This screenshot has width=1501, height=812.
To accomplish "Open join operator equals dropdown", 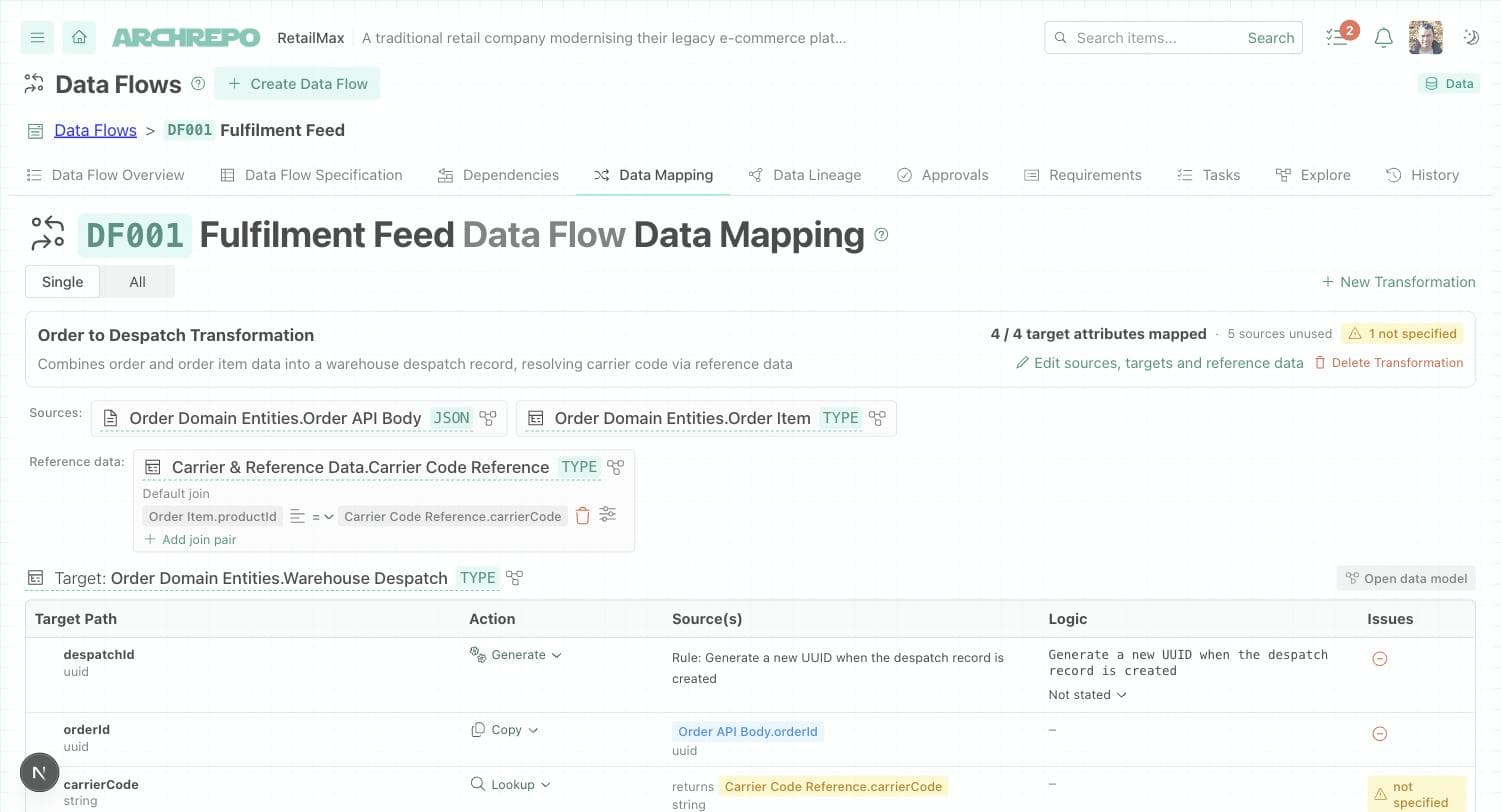I will point(322,517).
